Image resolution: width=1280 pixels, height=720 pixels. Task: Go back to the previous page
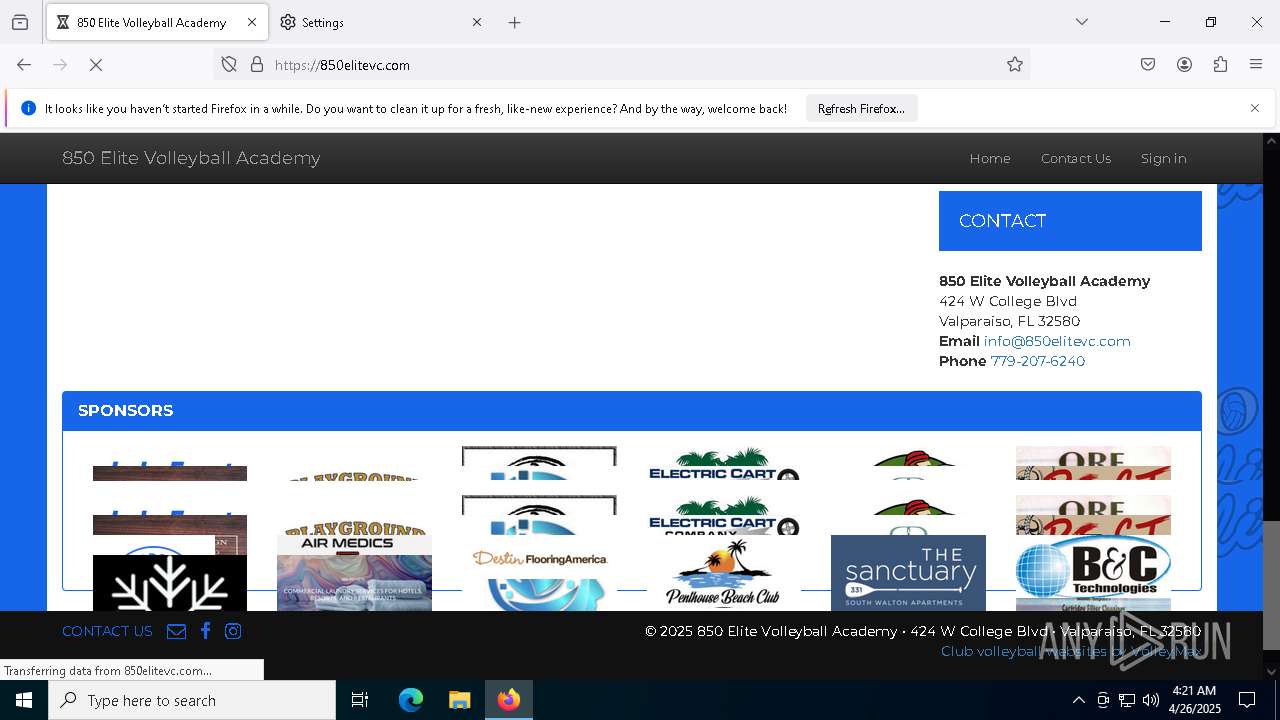pyautogui.click(x=24, y=65)
